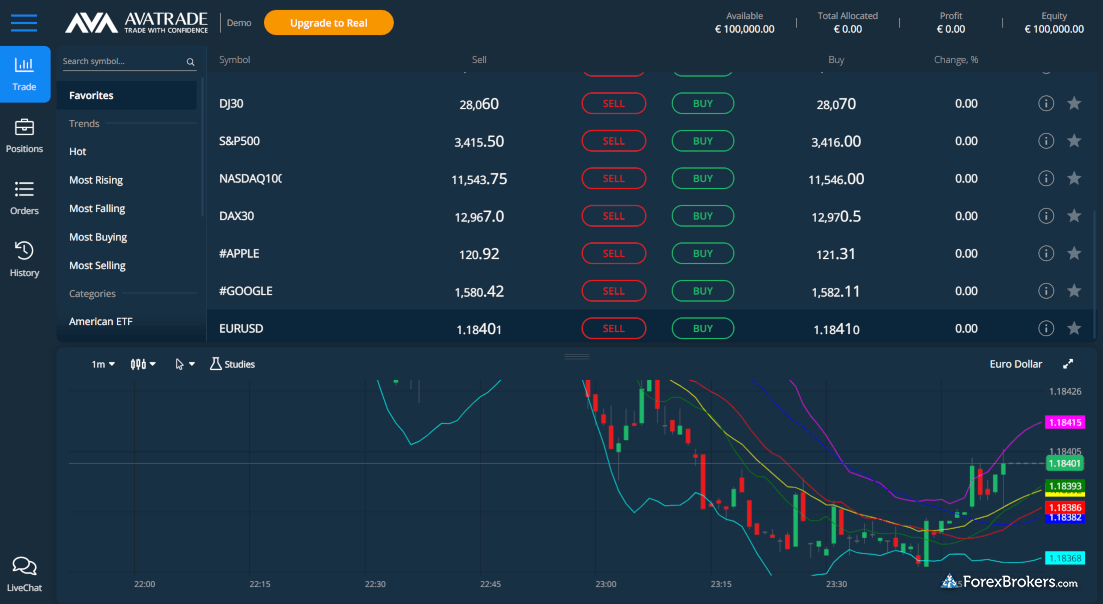This screenshot has width=1103, height=604.
Task: Select Most Selling list
Action: coord(97,265)
